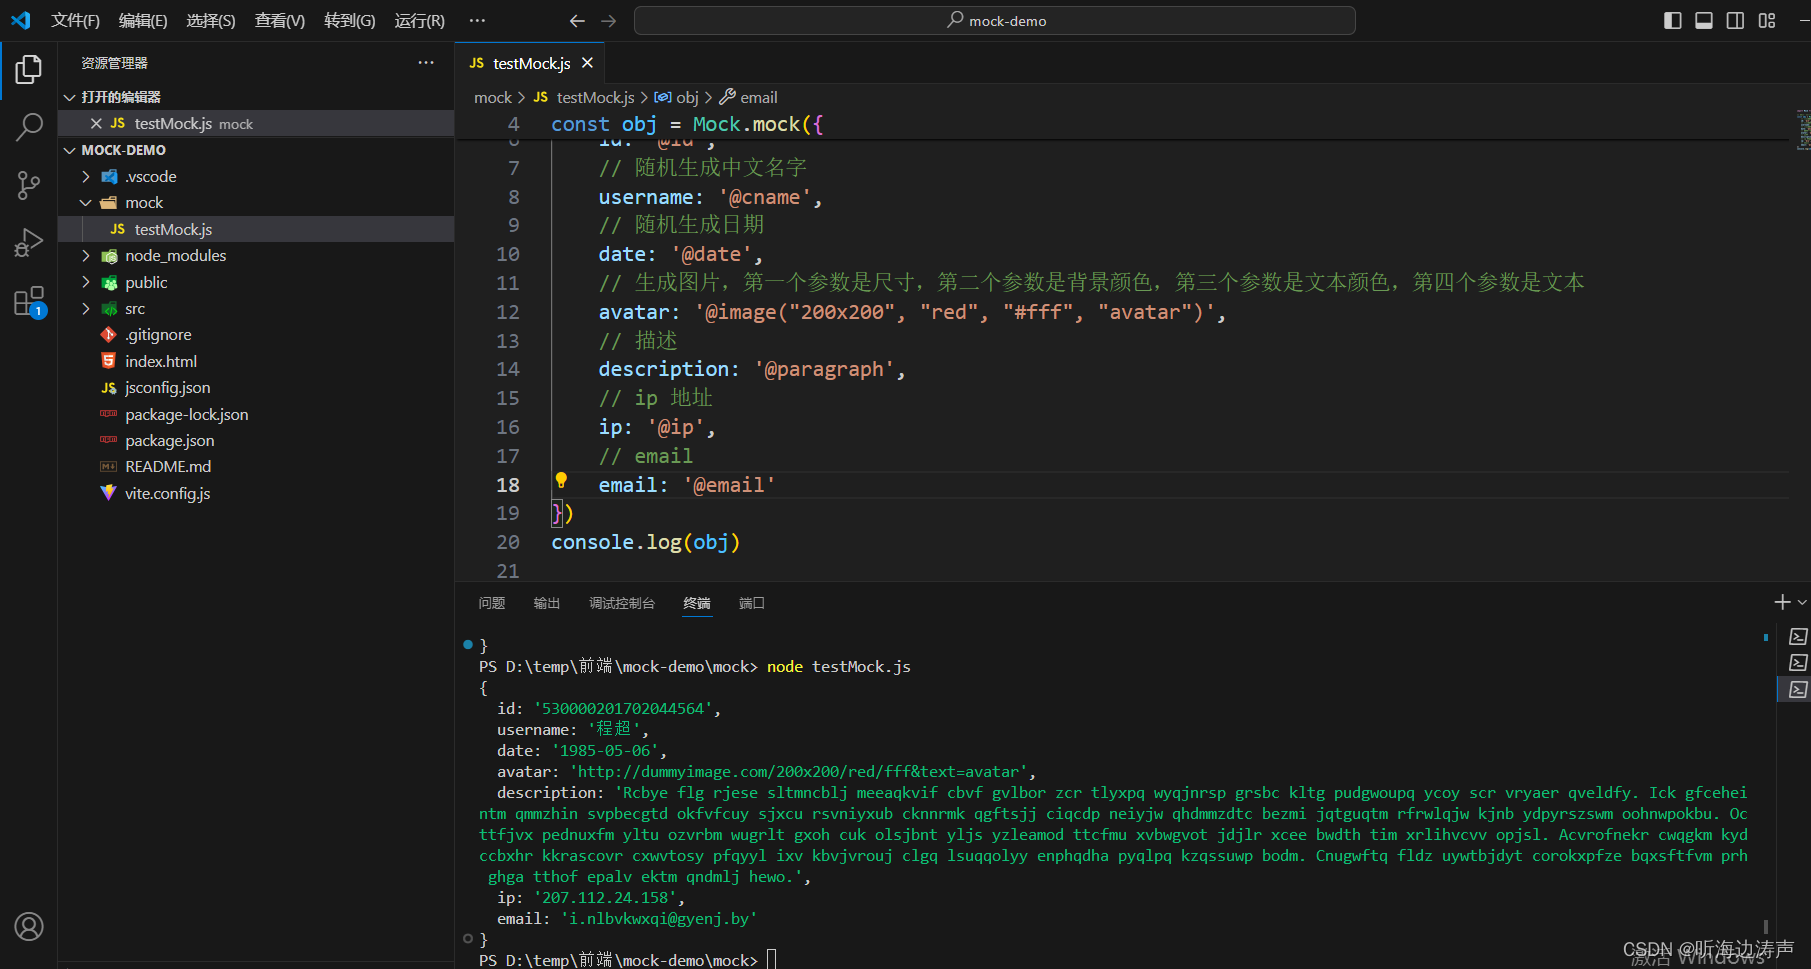Open the 转到(G) menu
This screenshot has width=1811, height=969.
click(x=350, y=20)
